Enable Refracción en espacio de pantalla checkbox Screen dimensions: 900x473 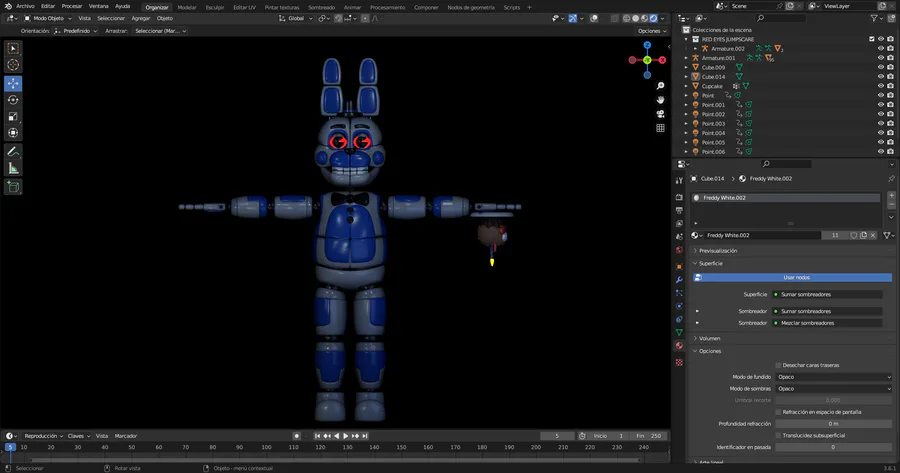point(778,412)
